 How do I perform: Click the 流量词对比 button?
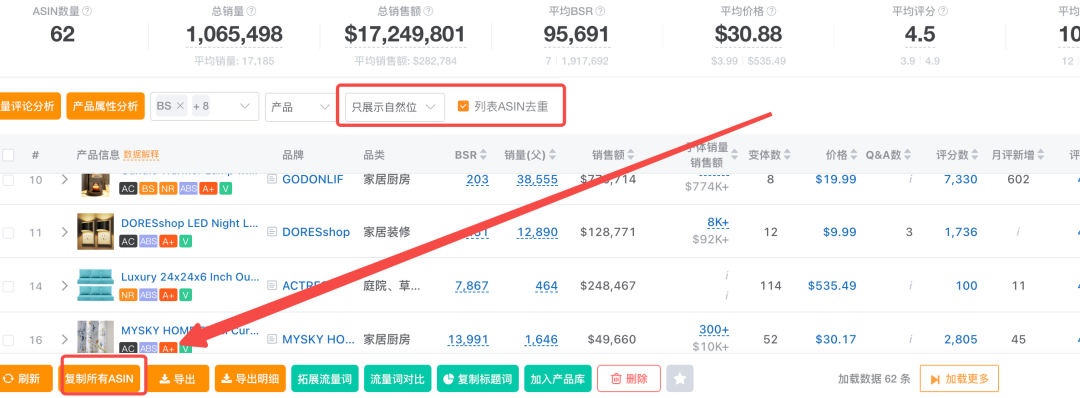(x=397, y=379)
